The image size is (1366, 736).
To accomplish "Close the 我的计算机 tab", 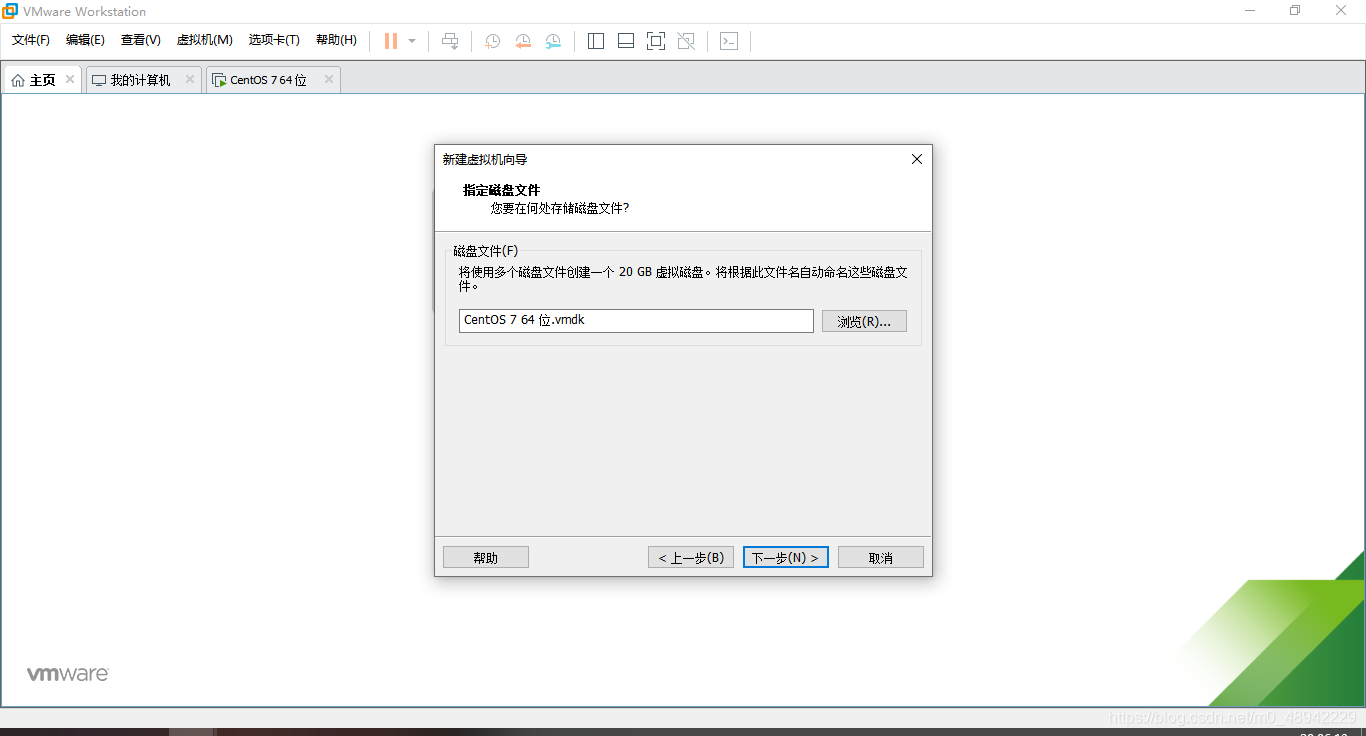I will (x=190, y=79).
